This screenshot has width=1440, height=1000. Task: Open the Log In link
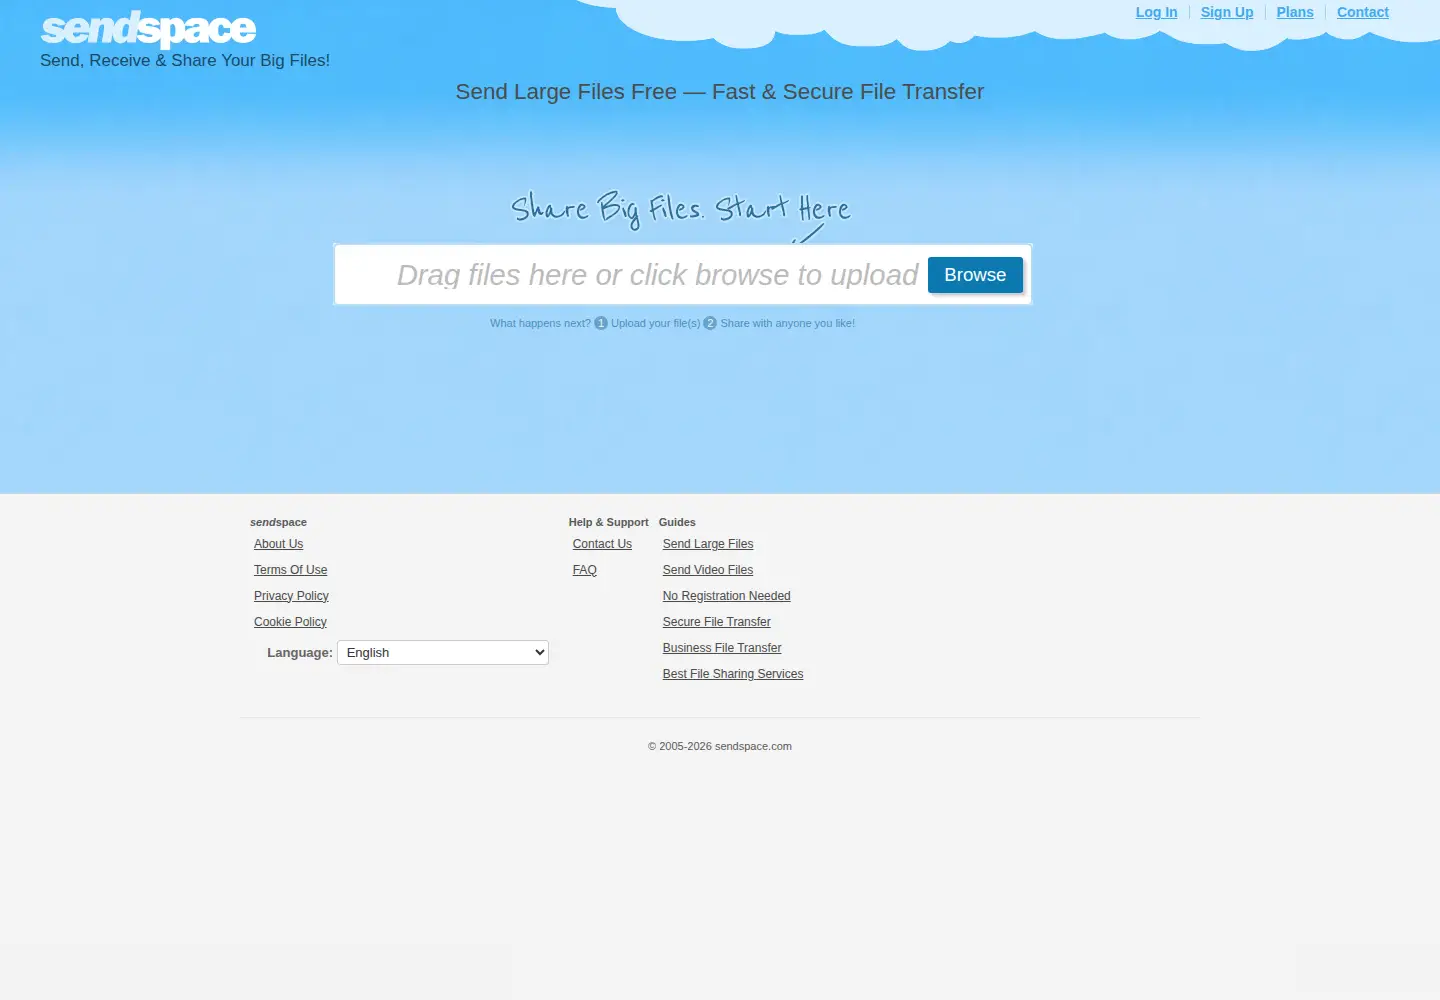click(x=1156, y=12)
